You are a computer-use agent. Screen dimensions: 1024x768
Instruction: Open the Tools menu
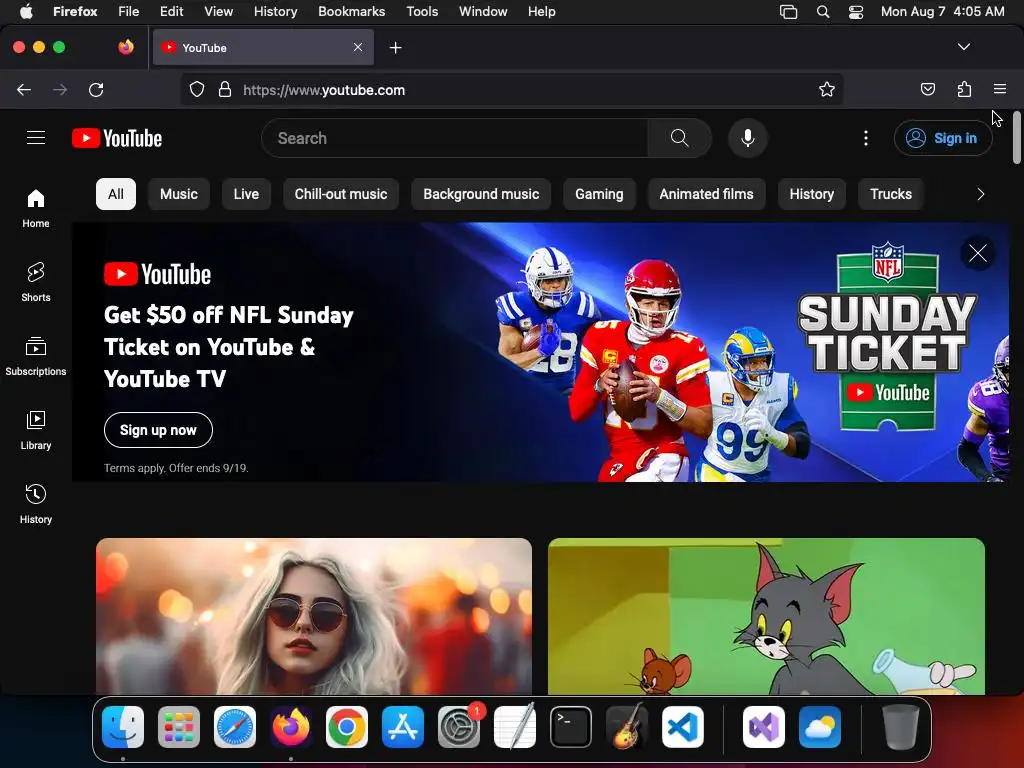(x=422, y=12)
